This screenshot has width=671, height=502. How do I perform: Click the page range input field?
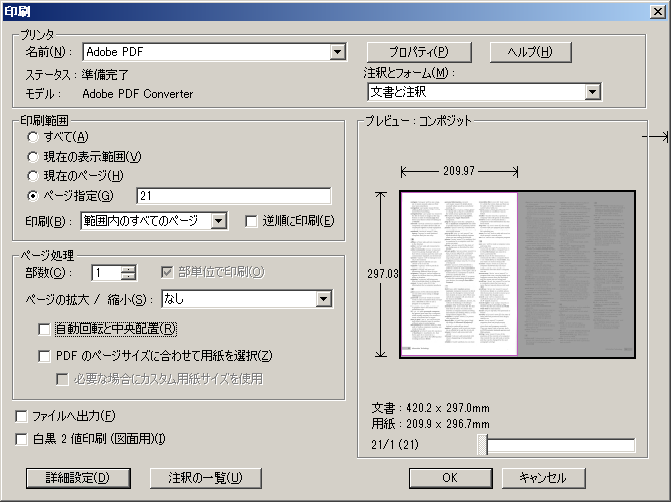click(x=232, y=196)
